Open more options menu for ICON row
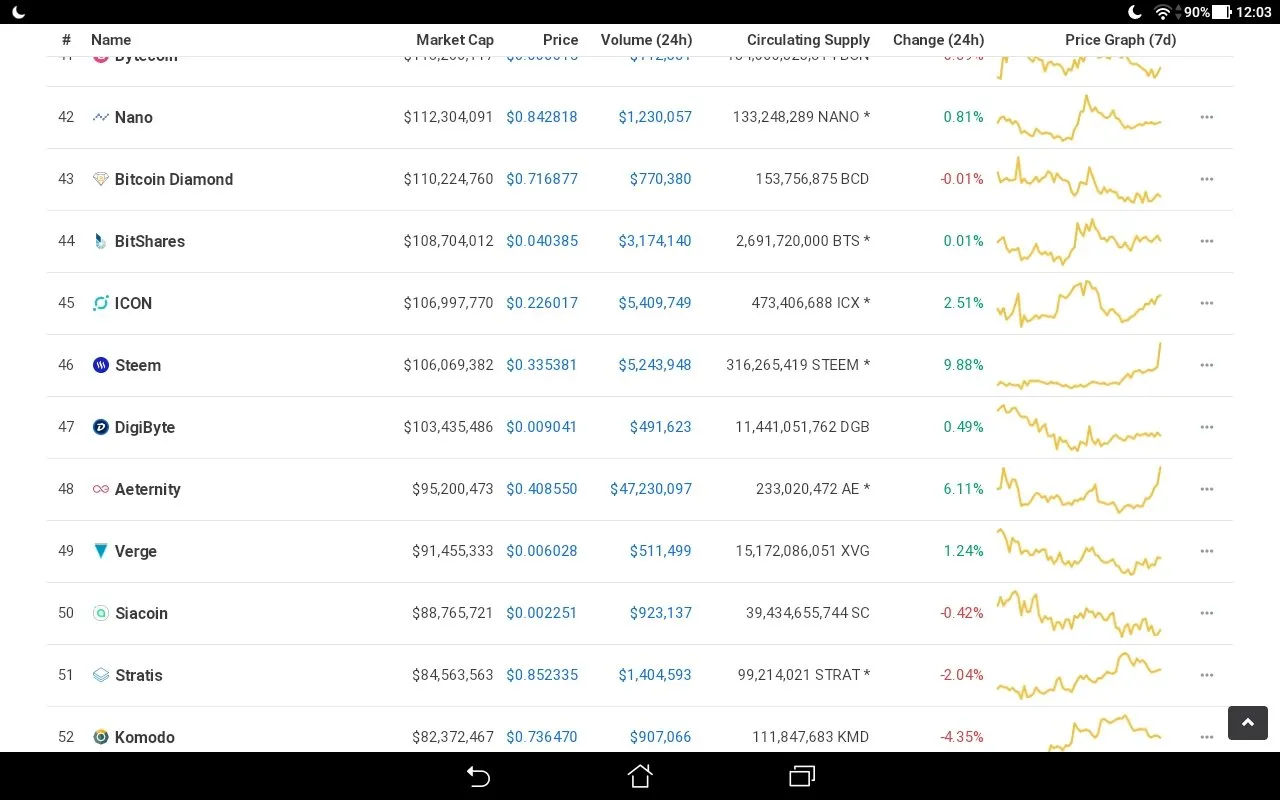Screen dimensions: 1280x800 1207,303
